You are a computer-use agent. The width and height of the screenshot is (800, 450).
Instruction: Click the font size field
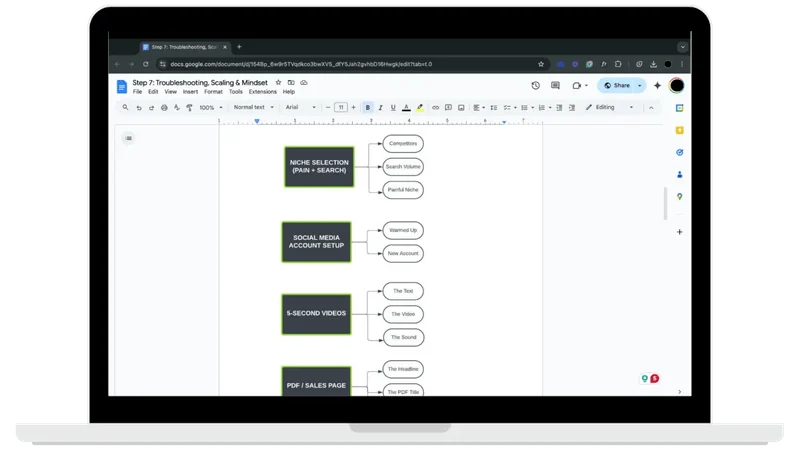click(x=341, y=108)
